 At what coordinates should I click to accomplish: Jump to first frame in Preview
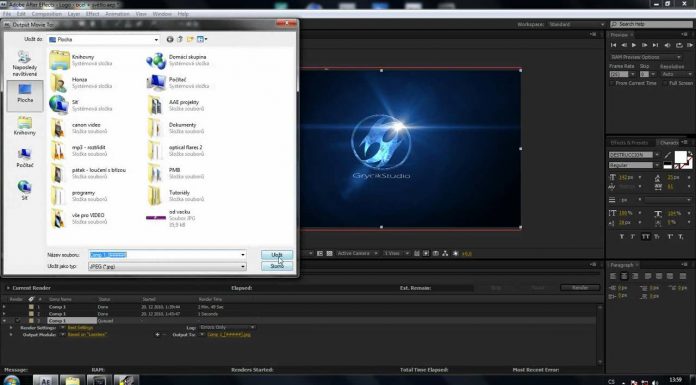tap(613, 45)
